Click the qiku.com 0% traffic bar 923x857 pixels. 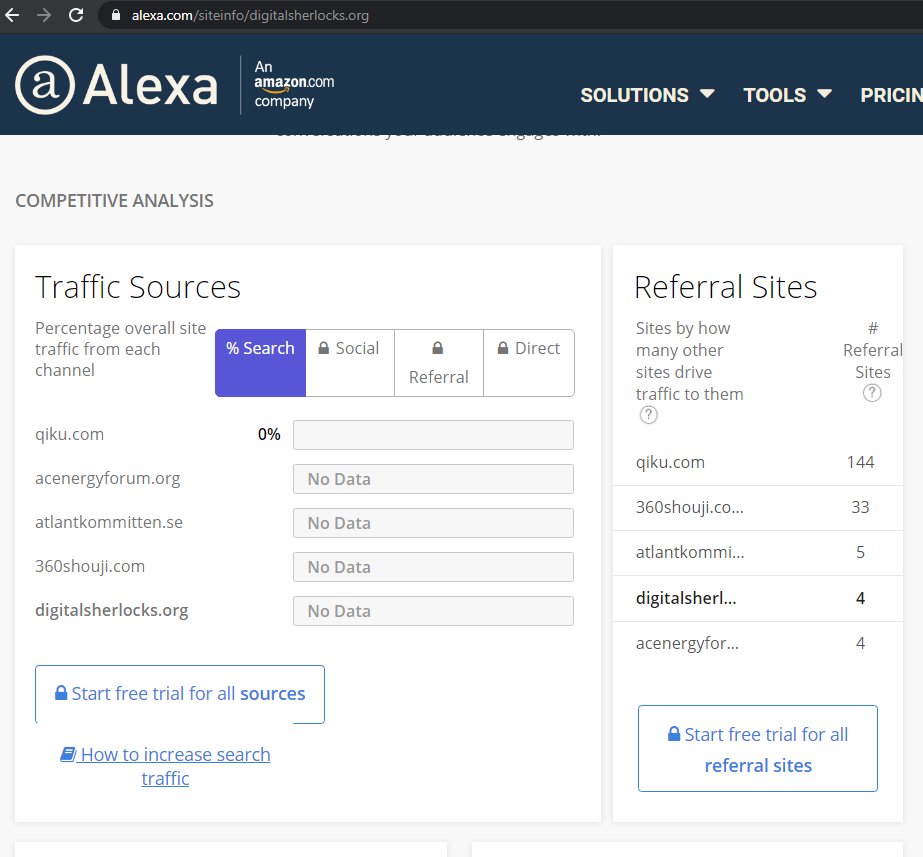tap(433, 435)
